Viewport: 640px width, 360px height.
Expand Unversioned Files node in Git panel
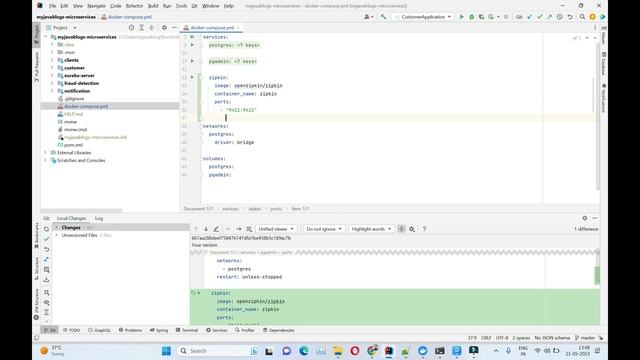coord(57,236)
